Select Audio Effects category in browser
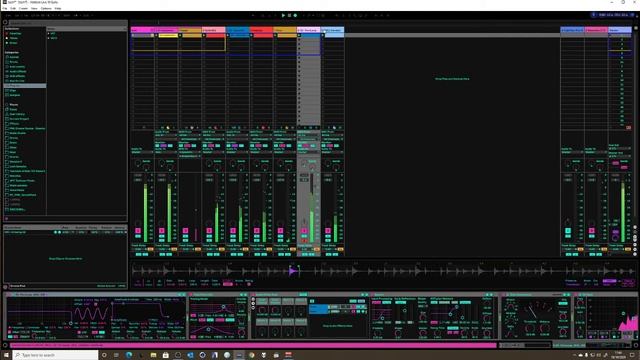The width and height of the screenshot is (640, 360). click(18, 71)
